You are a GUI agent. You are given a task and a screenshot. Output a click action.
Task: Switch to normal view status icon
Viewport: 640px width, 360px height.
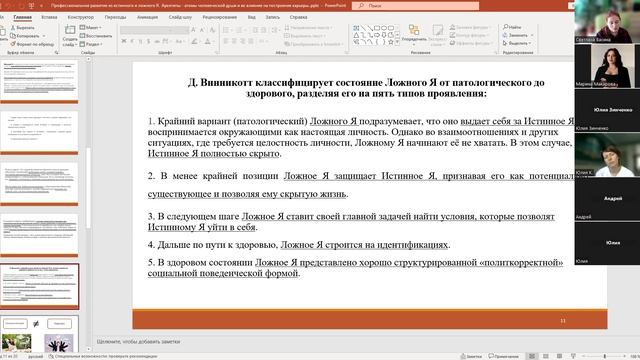(531, 356)
